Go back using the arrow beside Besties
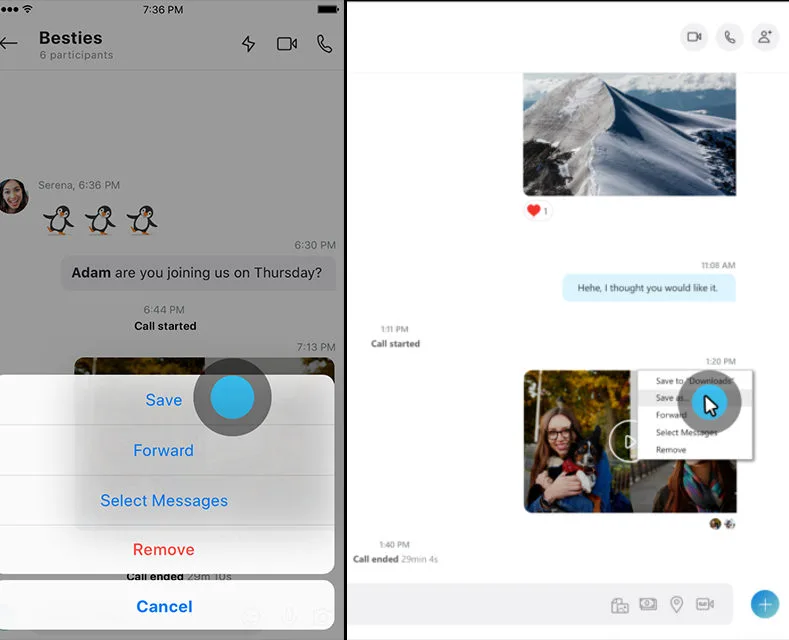This screenshot has width=789, height=640. 9,43
